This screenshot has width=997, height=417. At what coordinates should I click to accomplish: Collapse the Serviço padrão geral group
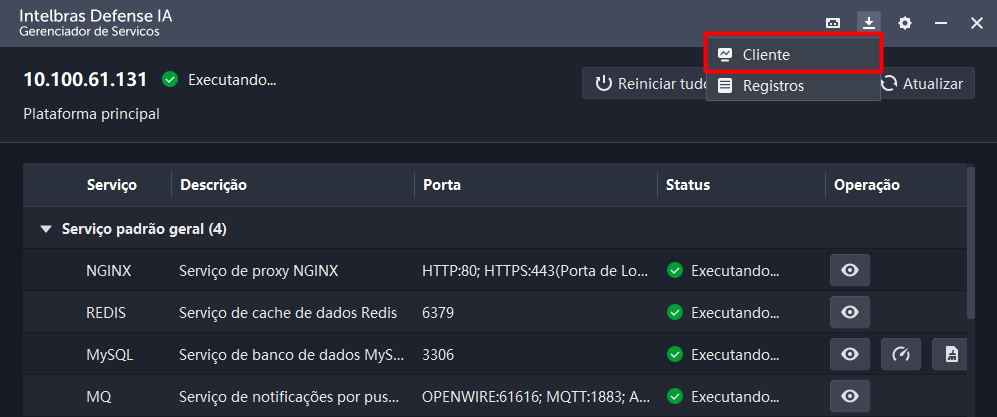pos(45,229)
